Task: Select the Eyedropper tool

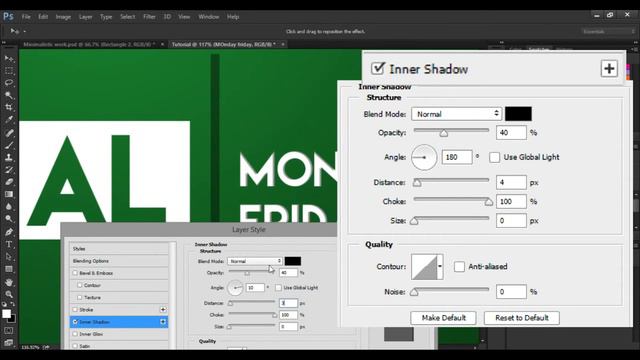Action: coord(9,120)
